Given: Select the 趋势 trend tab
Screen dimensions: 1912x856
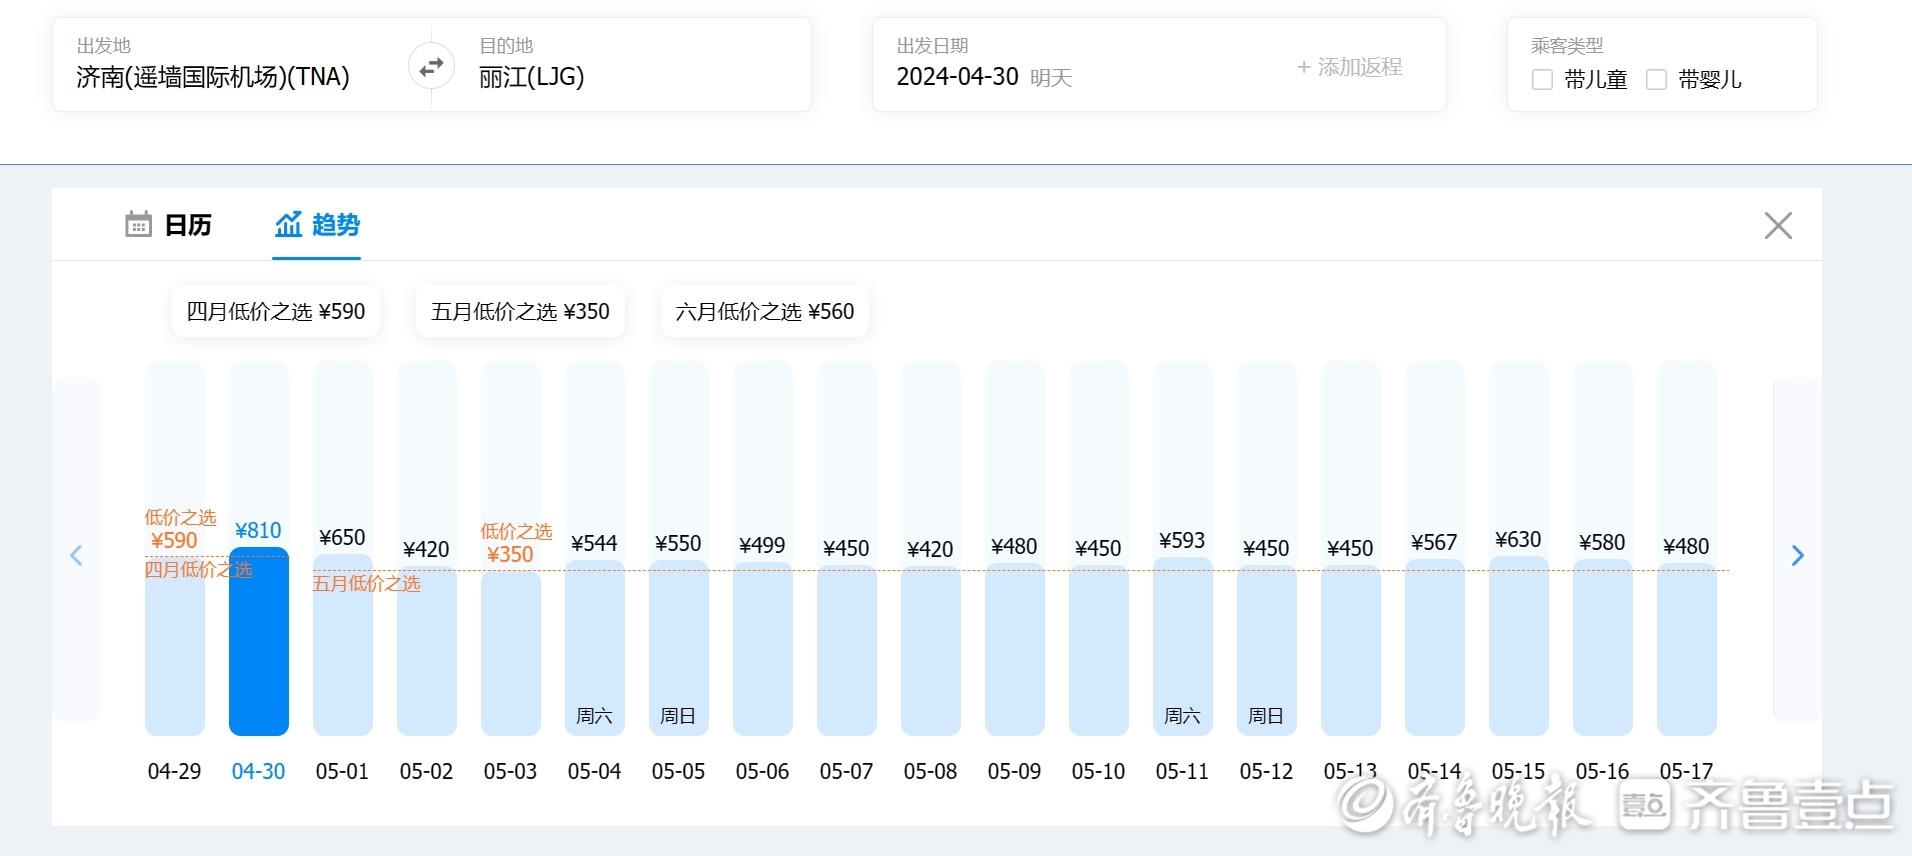Looking at the screenshot, I should [317, 225].
